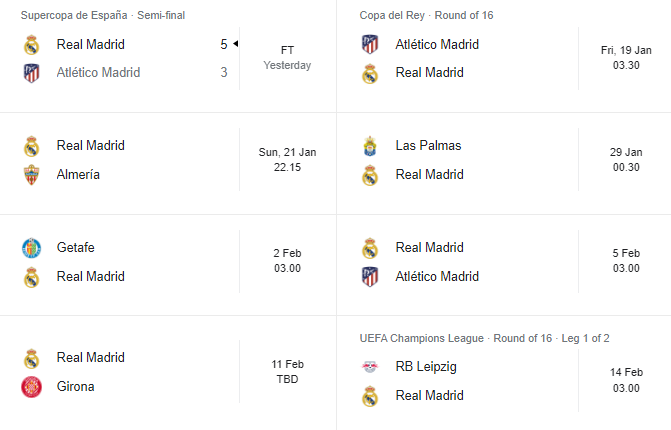Select the Getafe team name

[75, 248]
